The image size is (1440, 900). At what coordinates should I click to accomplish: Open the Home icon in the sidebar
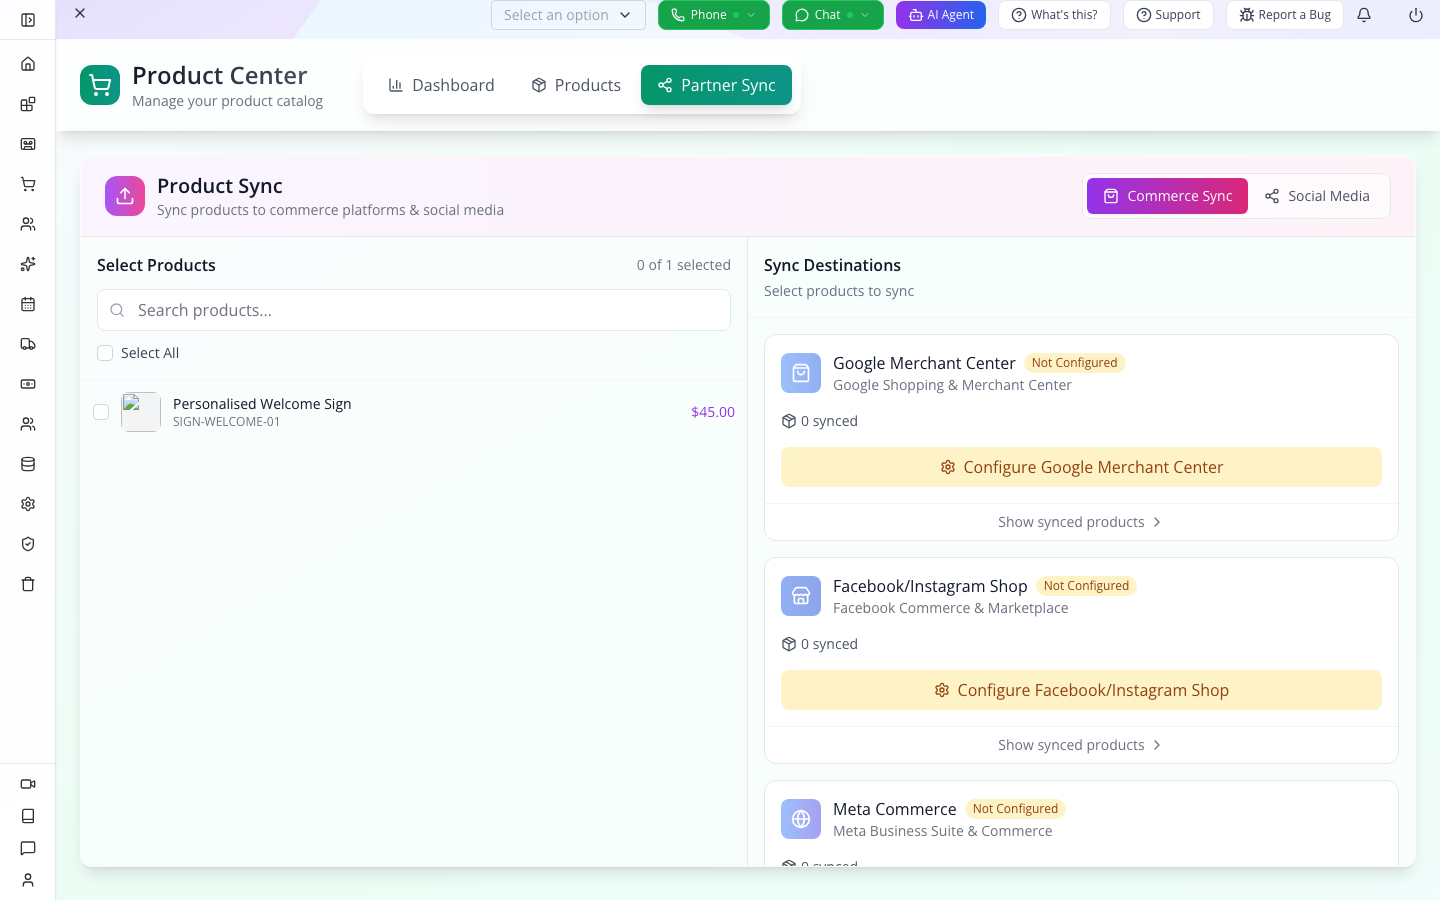click(x=28, y=64)
